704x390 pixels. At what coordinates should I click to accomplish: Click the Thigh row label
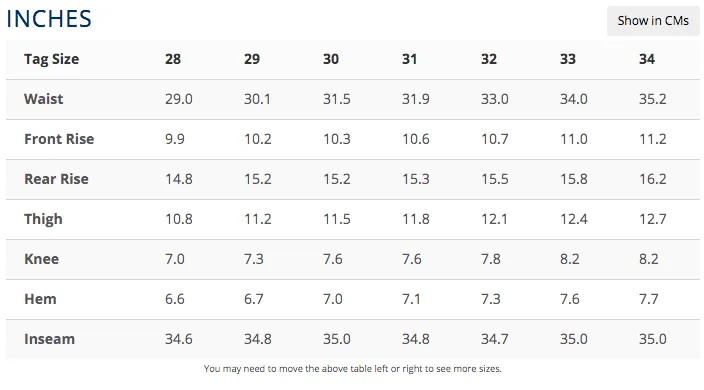[x=43, y=219]
